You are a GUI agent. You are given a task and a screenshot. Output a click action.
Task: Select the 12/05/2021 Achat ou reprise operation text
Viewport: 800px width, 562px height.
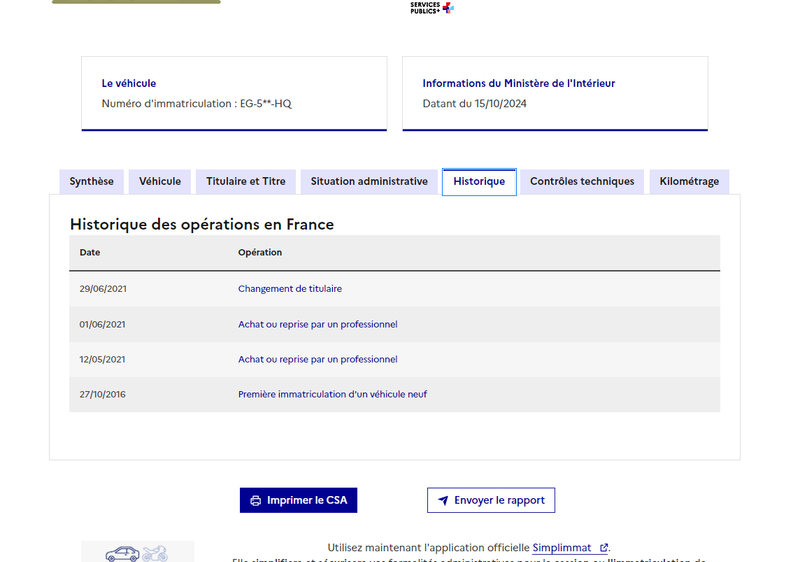coord(317,360)
